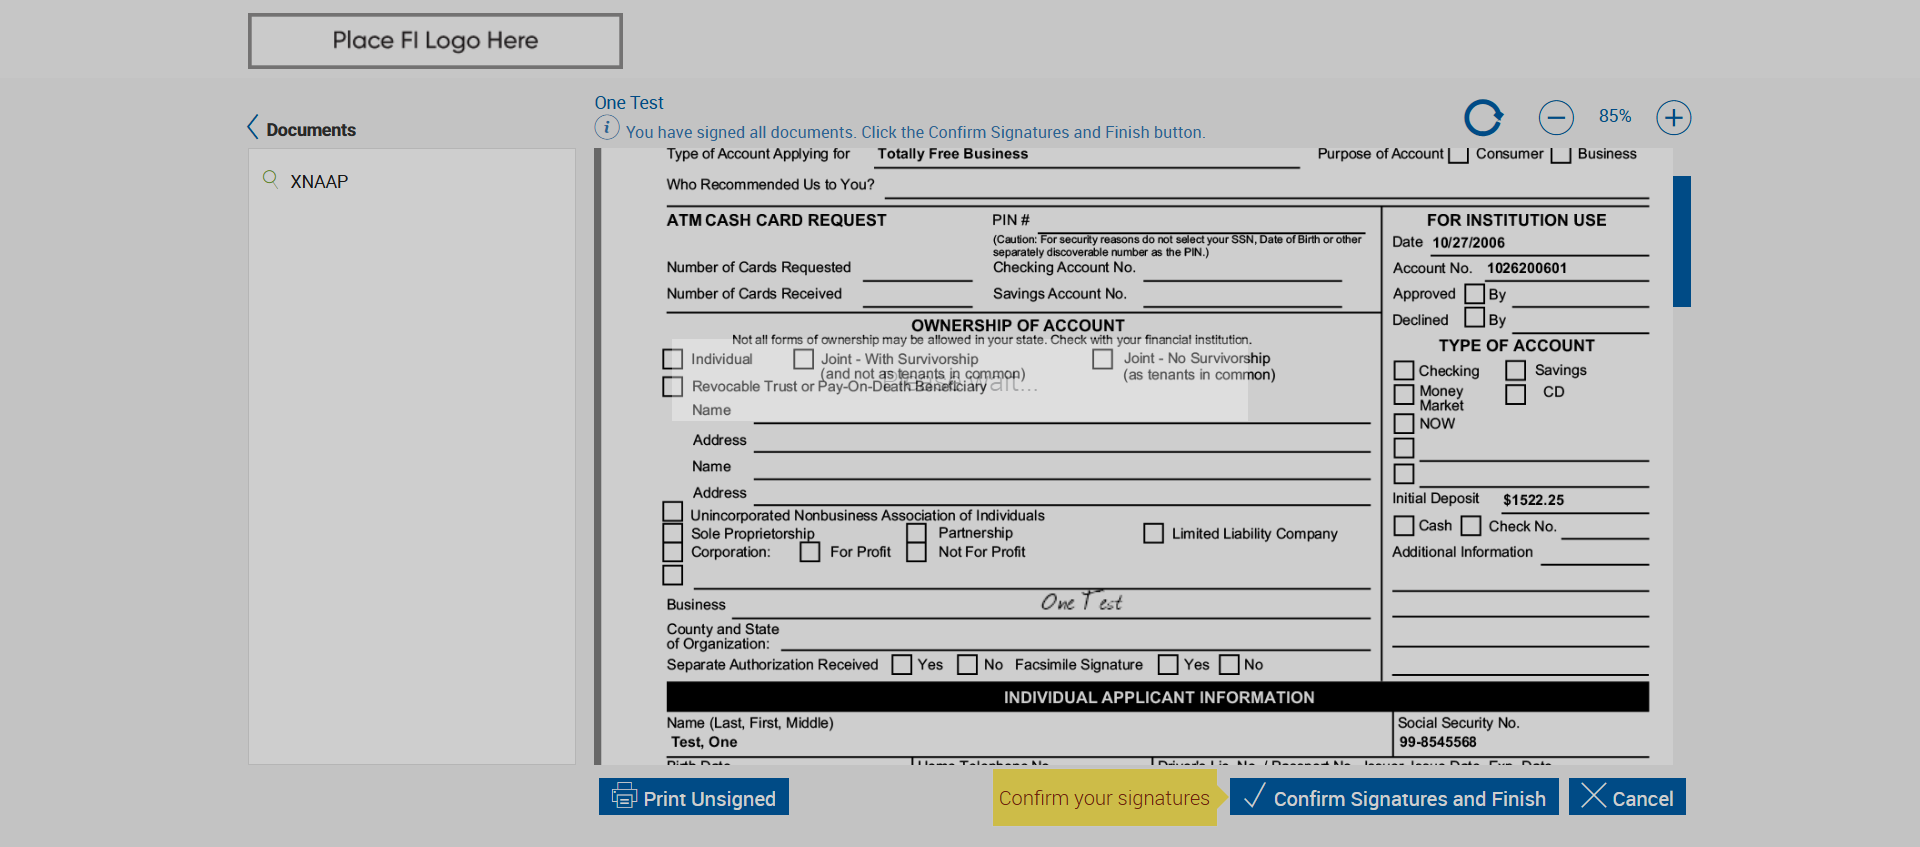Click the initial deposit amount $1522.25
This screenshot has width=1920, height=847.
[1533, 500]
